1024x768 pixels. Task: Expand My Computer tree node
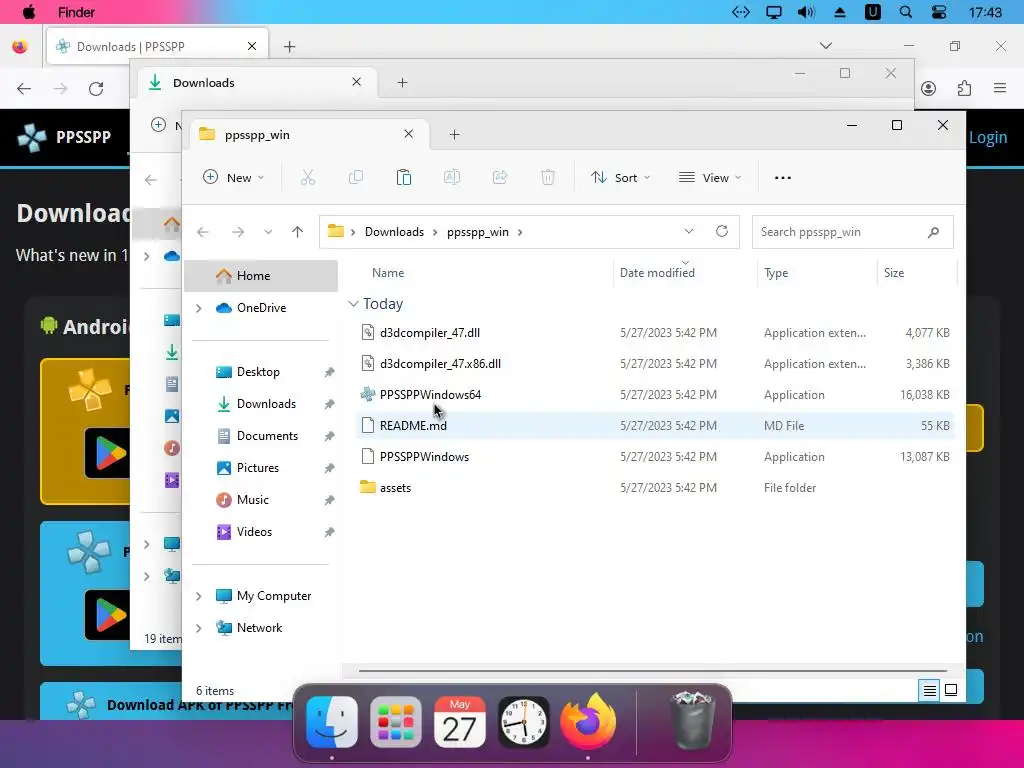pyautogui.click(x=199, y=596)
